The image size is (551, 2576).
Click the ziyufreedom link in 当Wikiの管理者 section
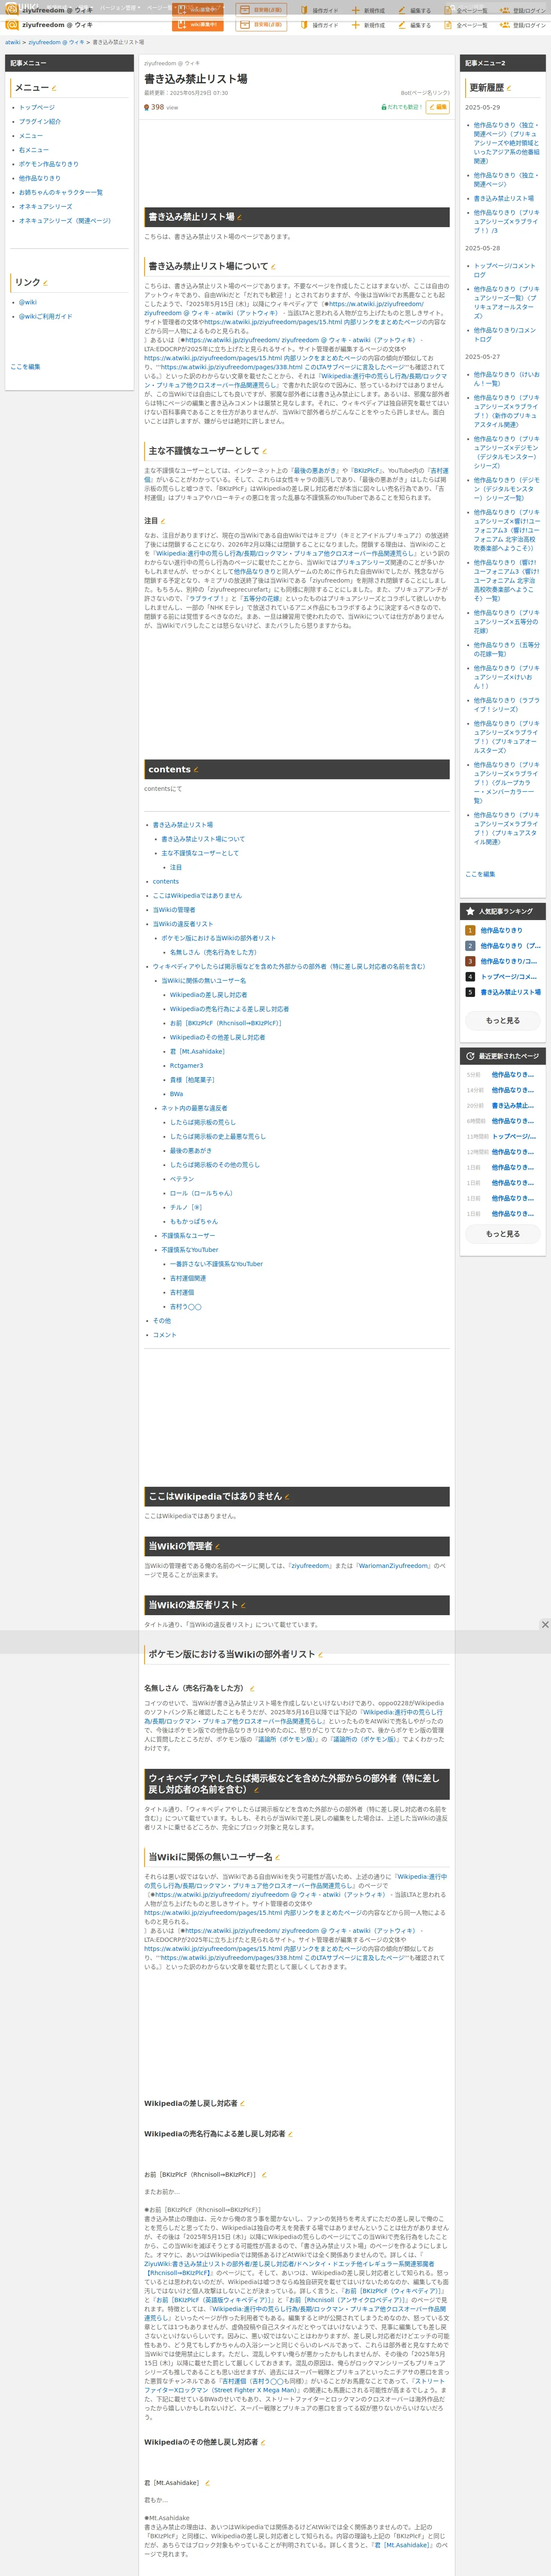(x=310, y=1566)
